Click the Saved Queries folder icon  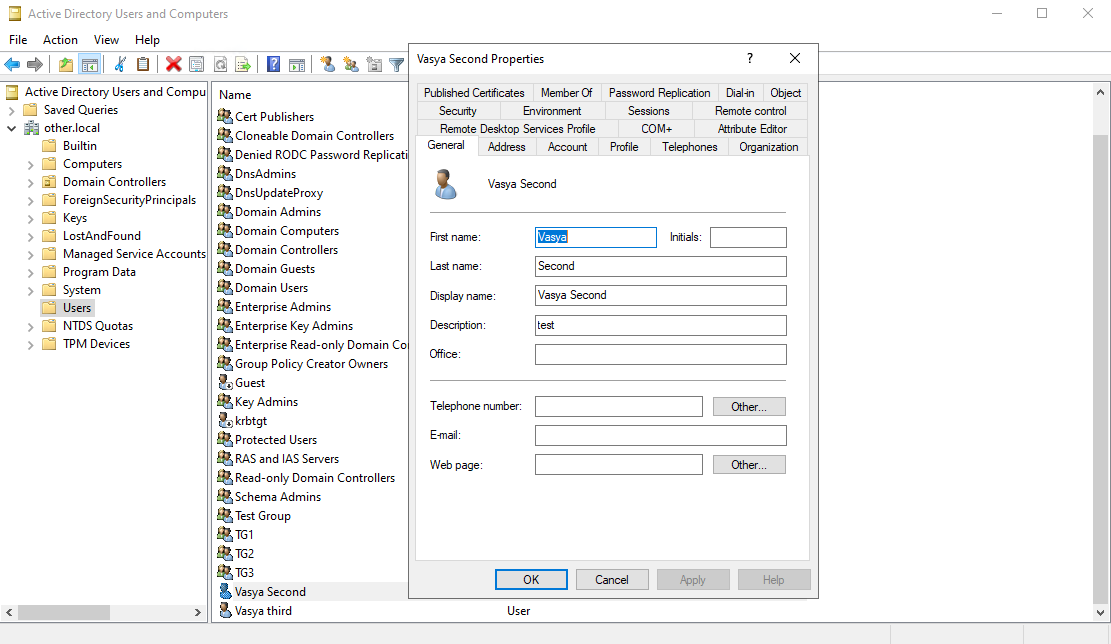point(30,110)
